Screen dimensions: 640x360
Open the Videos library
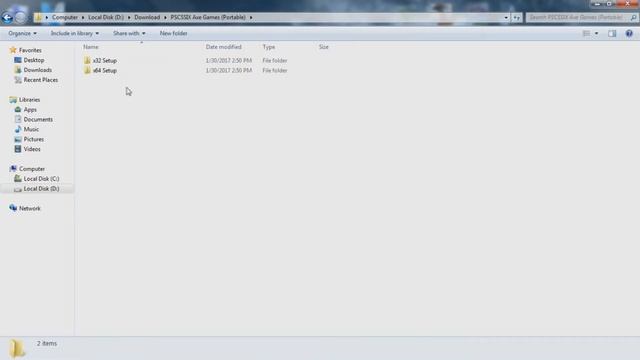(32, 149)
